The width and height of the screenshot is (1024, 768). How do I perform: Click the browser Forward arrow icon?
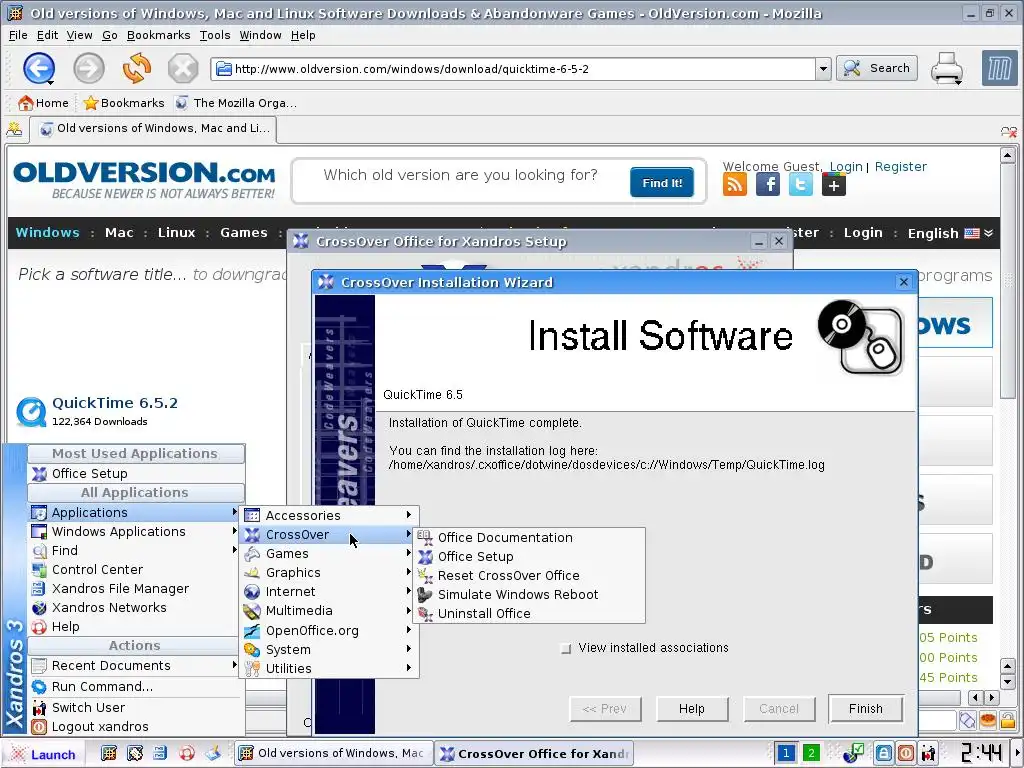click(x=88, y=68)
